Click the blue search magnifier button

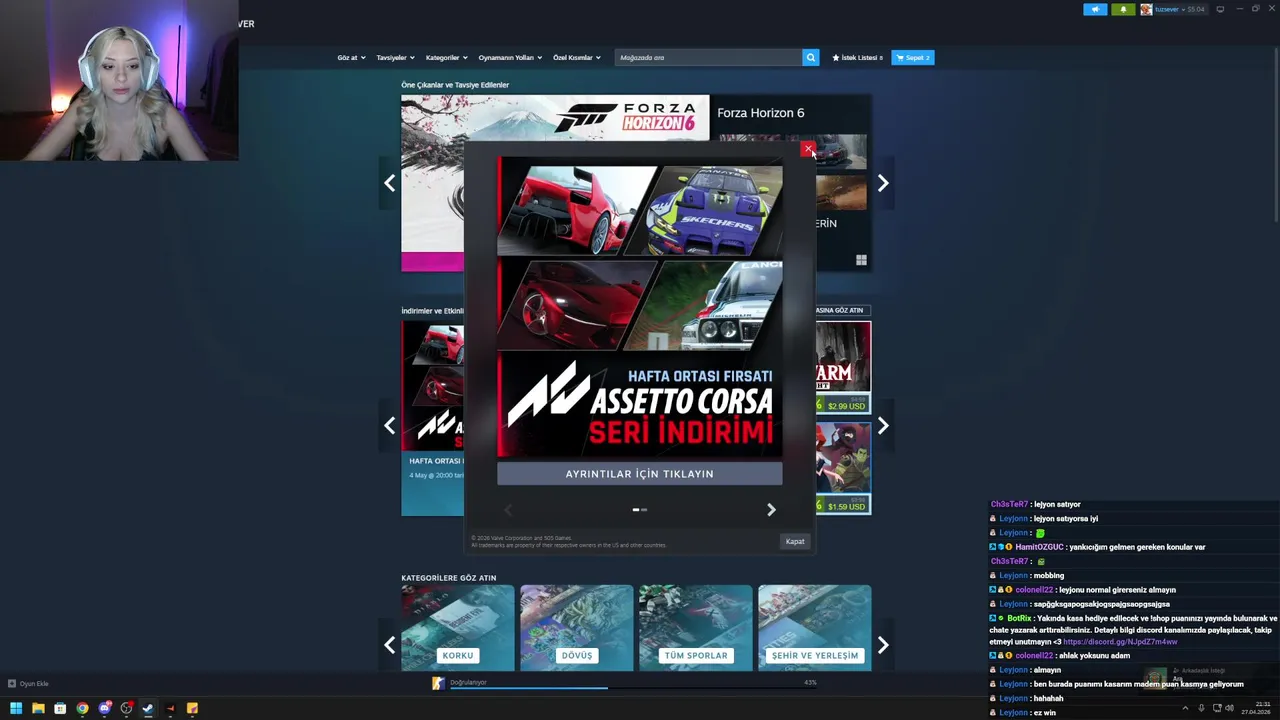[811, 58]
